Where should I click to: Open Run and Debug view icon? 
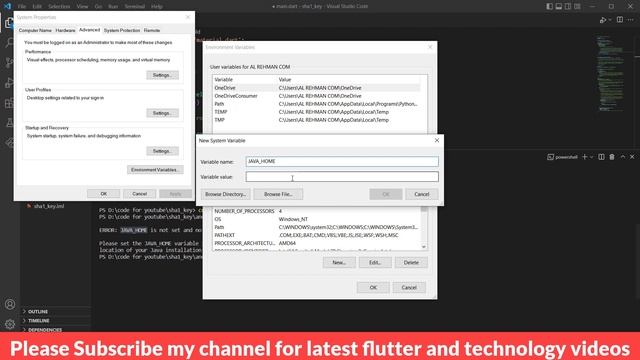pyautogui.click(x=9, y=82)
